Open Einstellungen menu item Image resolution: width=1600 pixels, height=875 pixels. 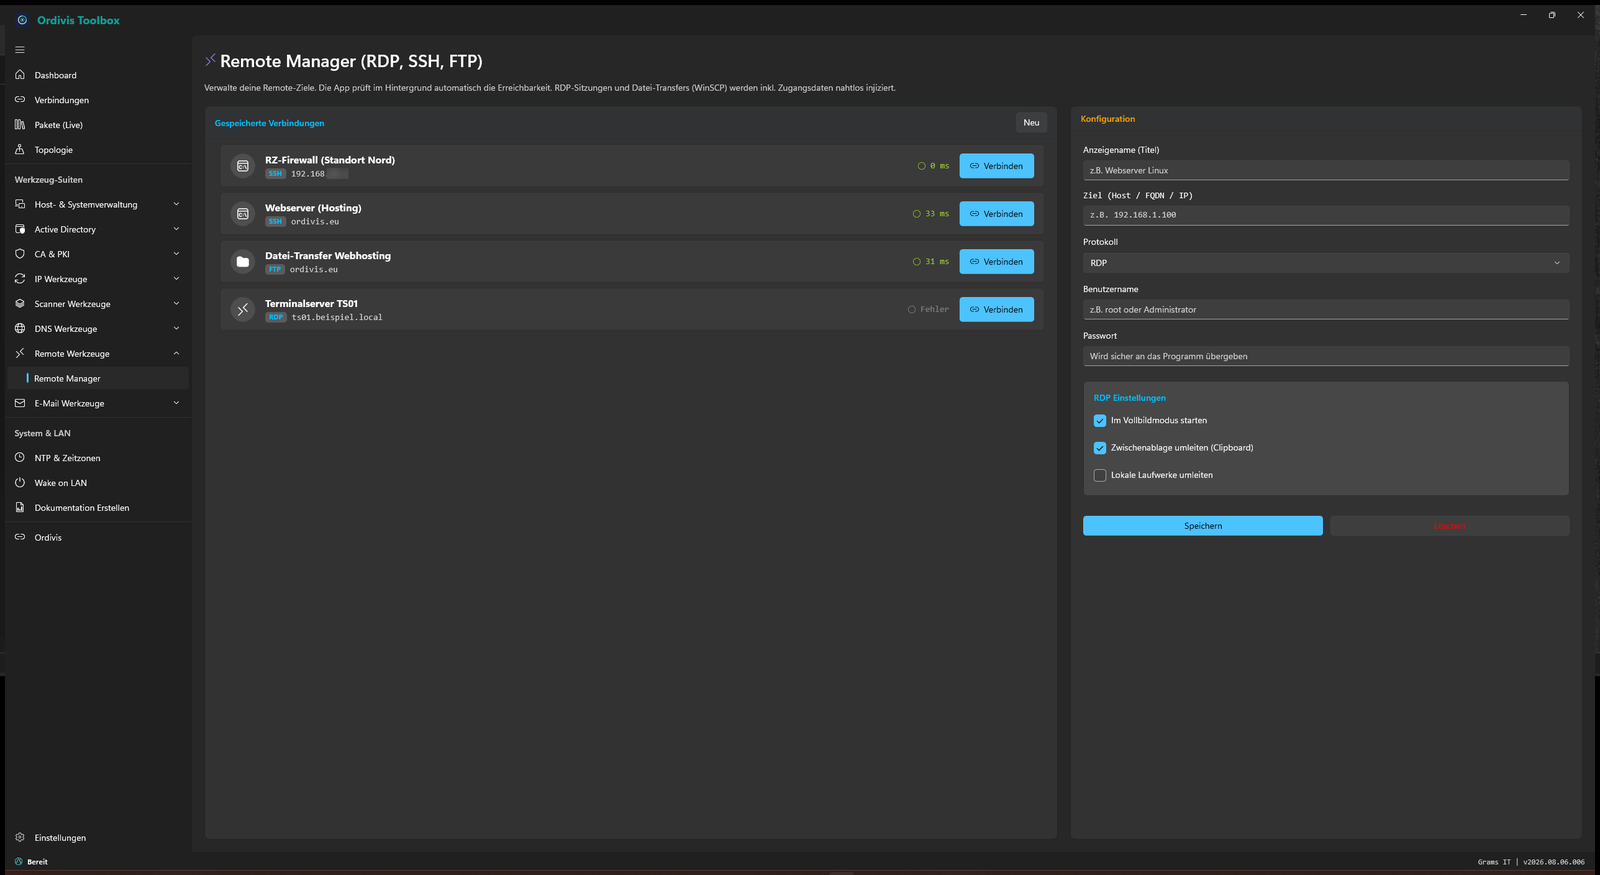[x=98, y=837]
